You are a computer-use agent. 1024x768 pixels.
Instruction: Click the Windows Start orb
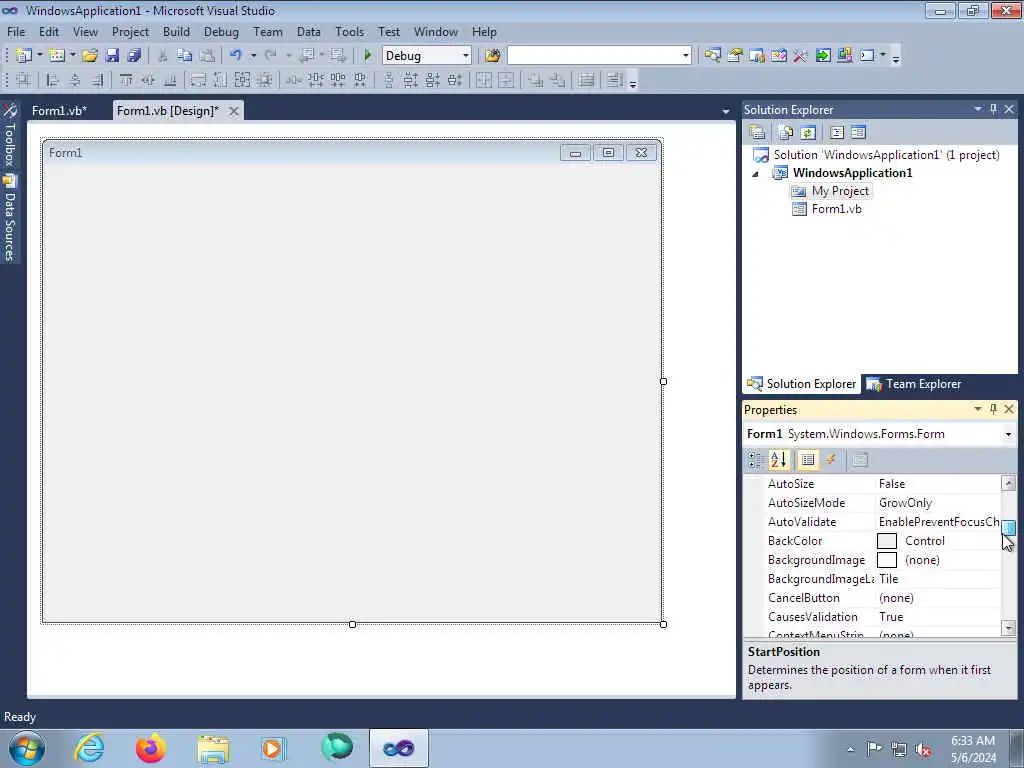tap(27, 749)
